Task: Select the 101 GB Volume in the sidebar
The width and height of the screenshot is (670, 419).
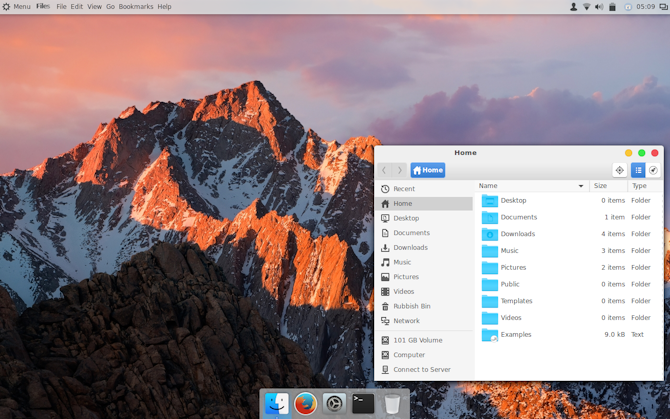Action: point(417,340)
